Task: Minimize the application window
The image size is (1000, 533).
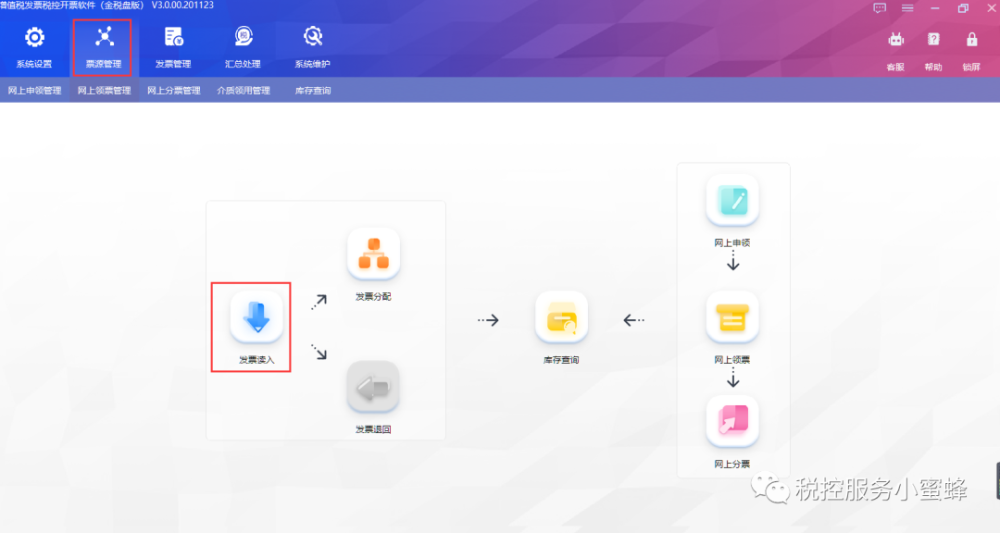Action: pyautogui.click(x=935, y=8)
